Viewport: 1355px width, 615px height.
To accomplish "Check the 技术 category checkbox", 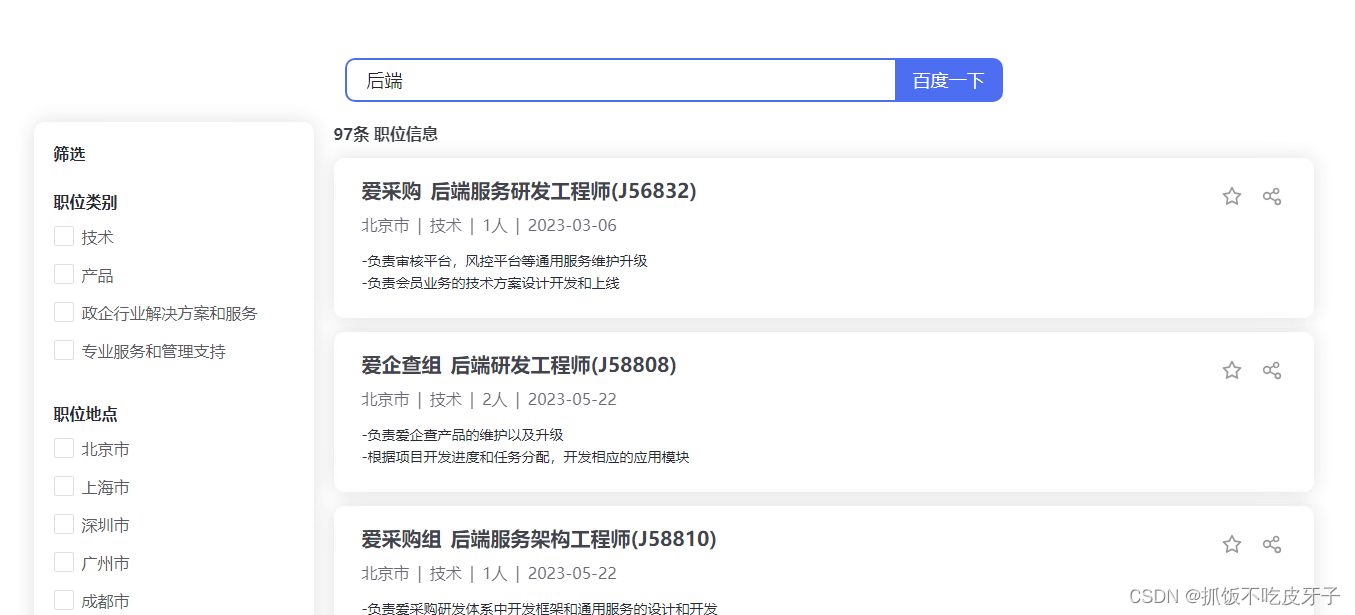I will coord(64,236).
